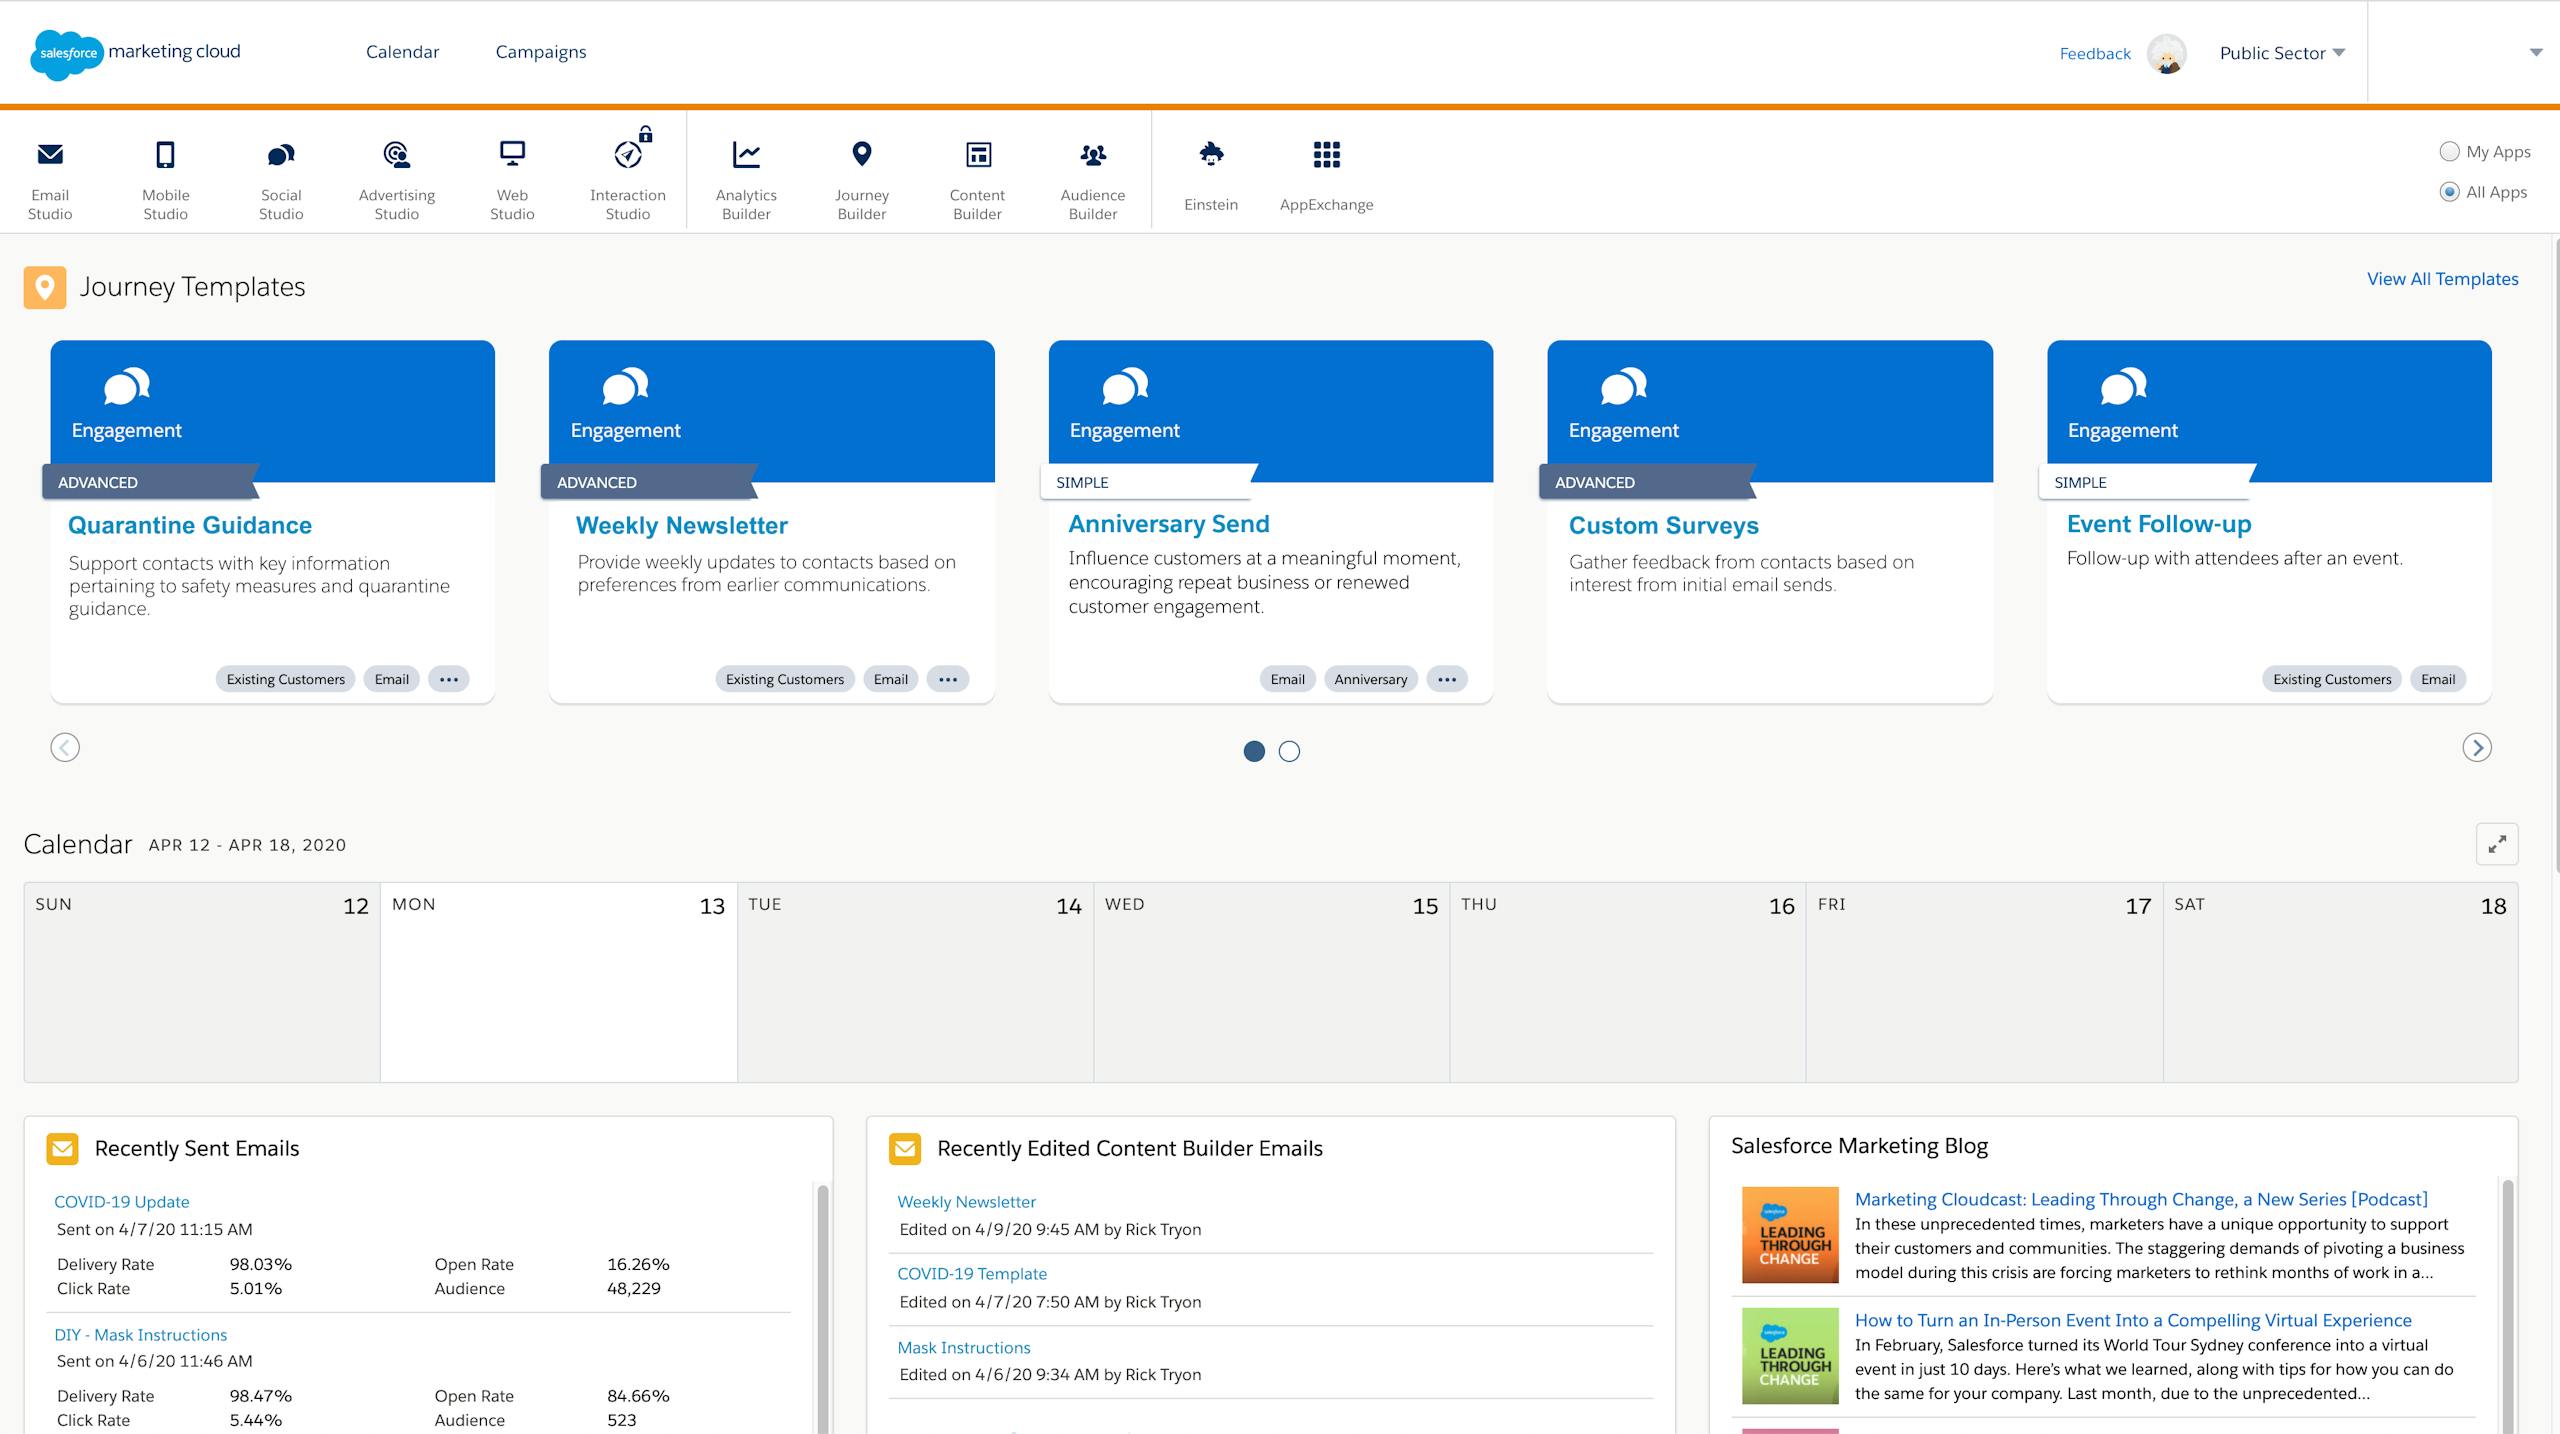Select first carousel page dot

[x=1254, y=751]
